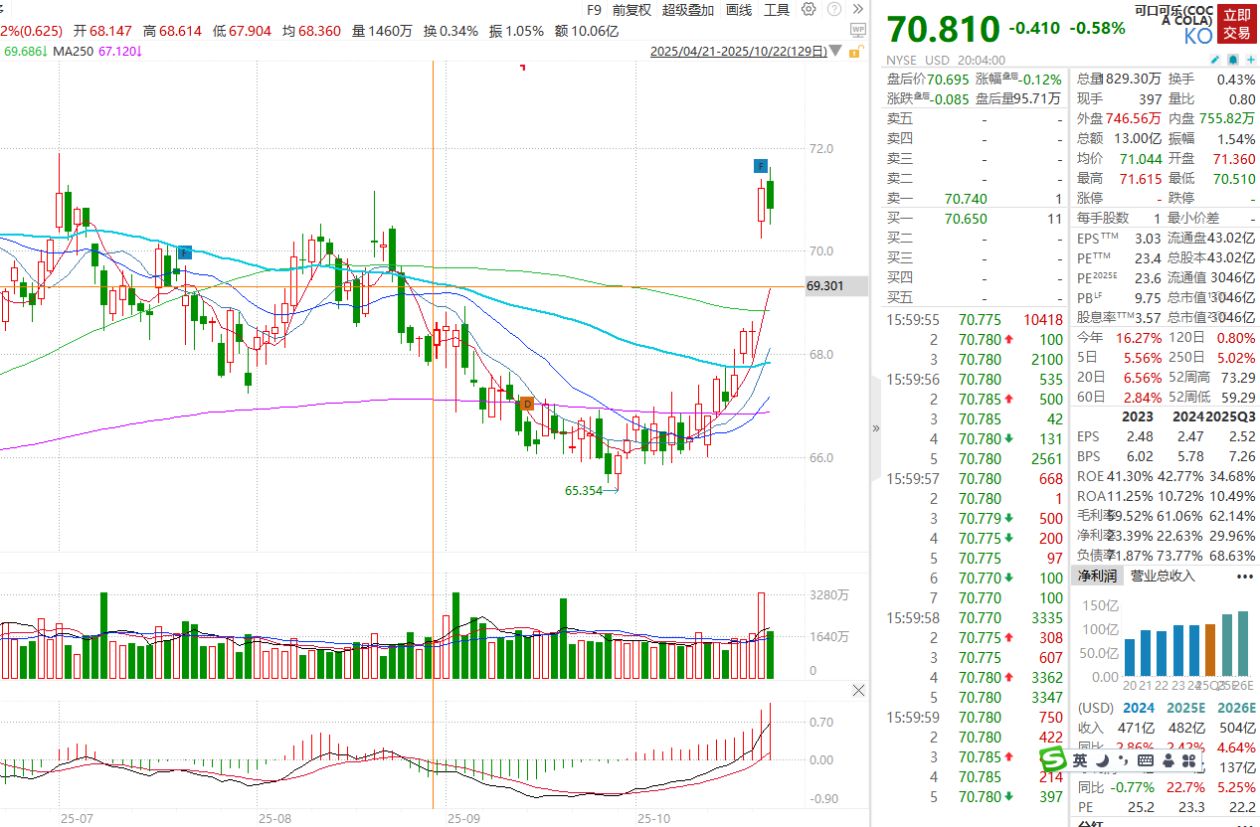Image resolution: width=1260 pixels, height=827 pixels.
Task: Open the 前复权 adjustment dropdown
Action: click(631, 9)
